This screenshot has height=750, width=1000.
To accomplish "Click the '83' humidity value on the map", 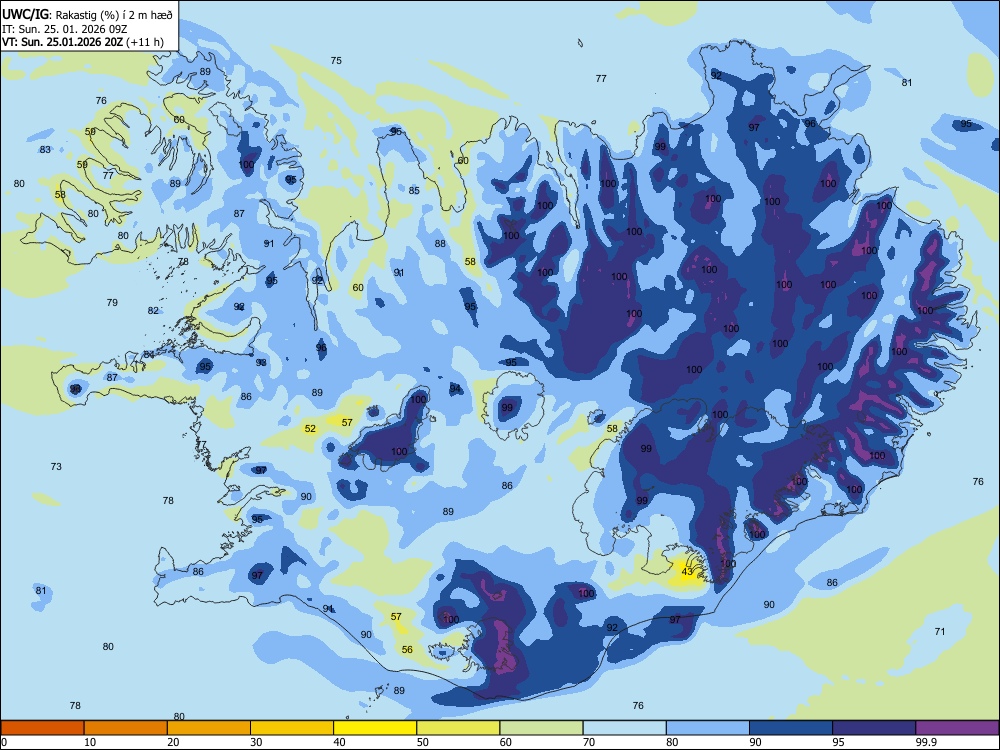I will coord(45,150).
